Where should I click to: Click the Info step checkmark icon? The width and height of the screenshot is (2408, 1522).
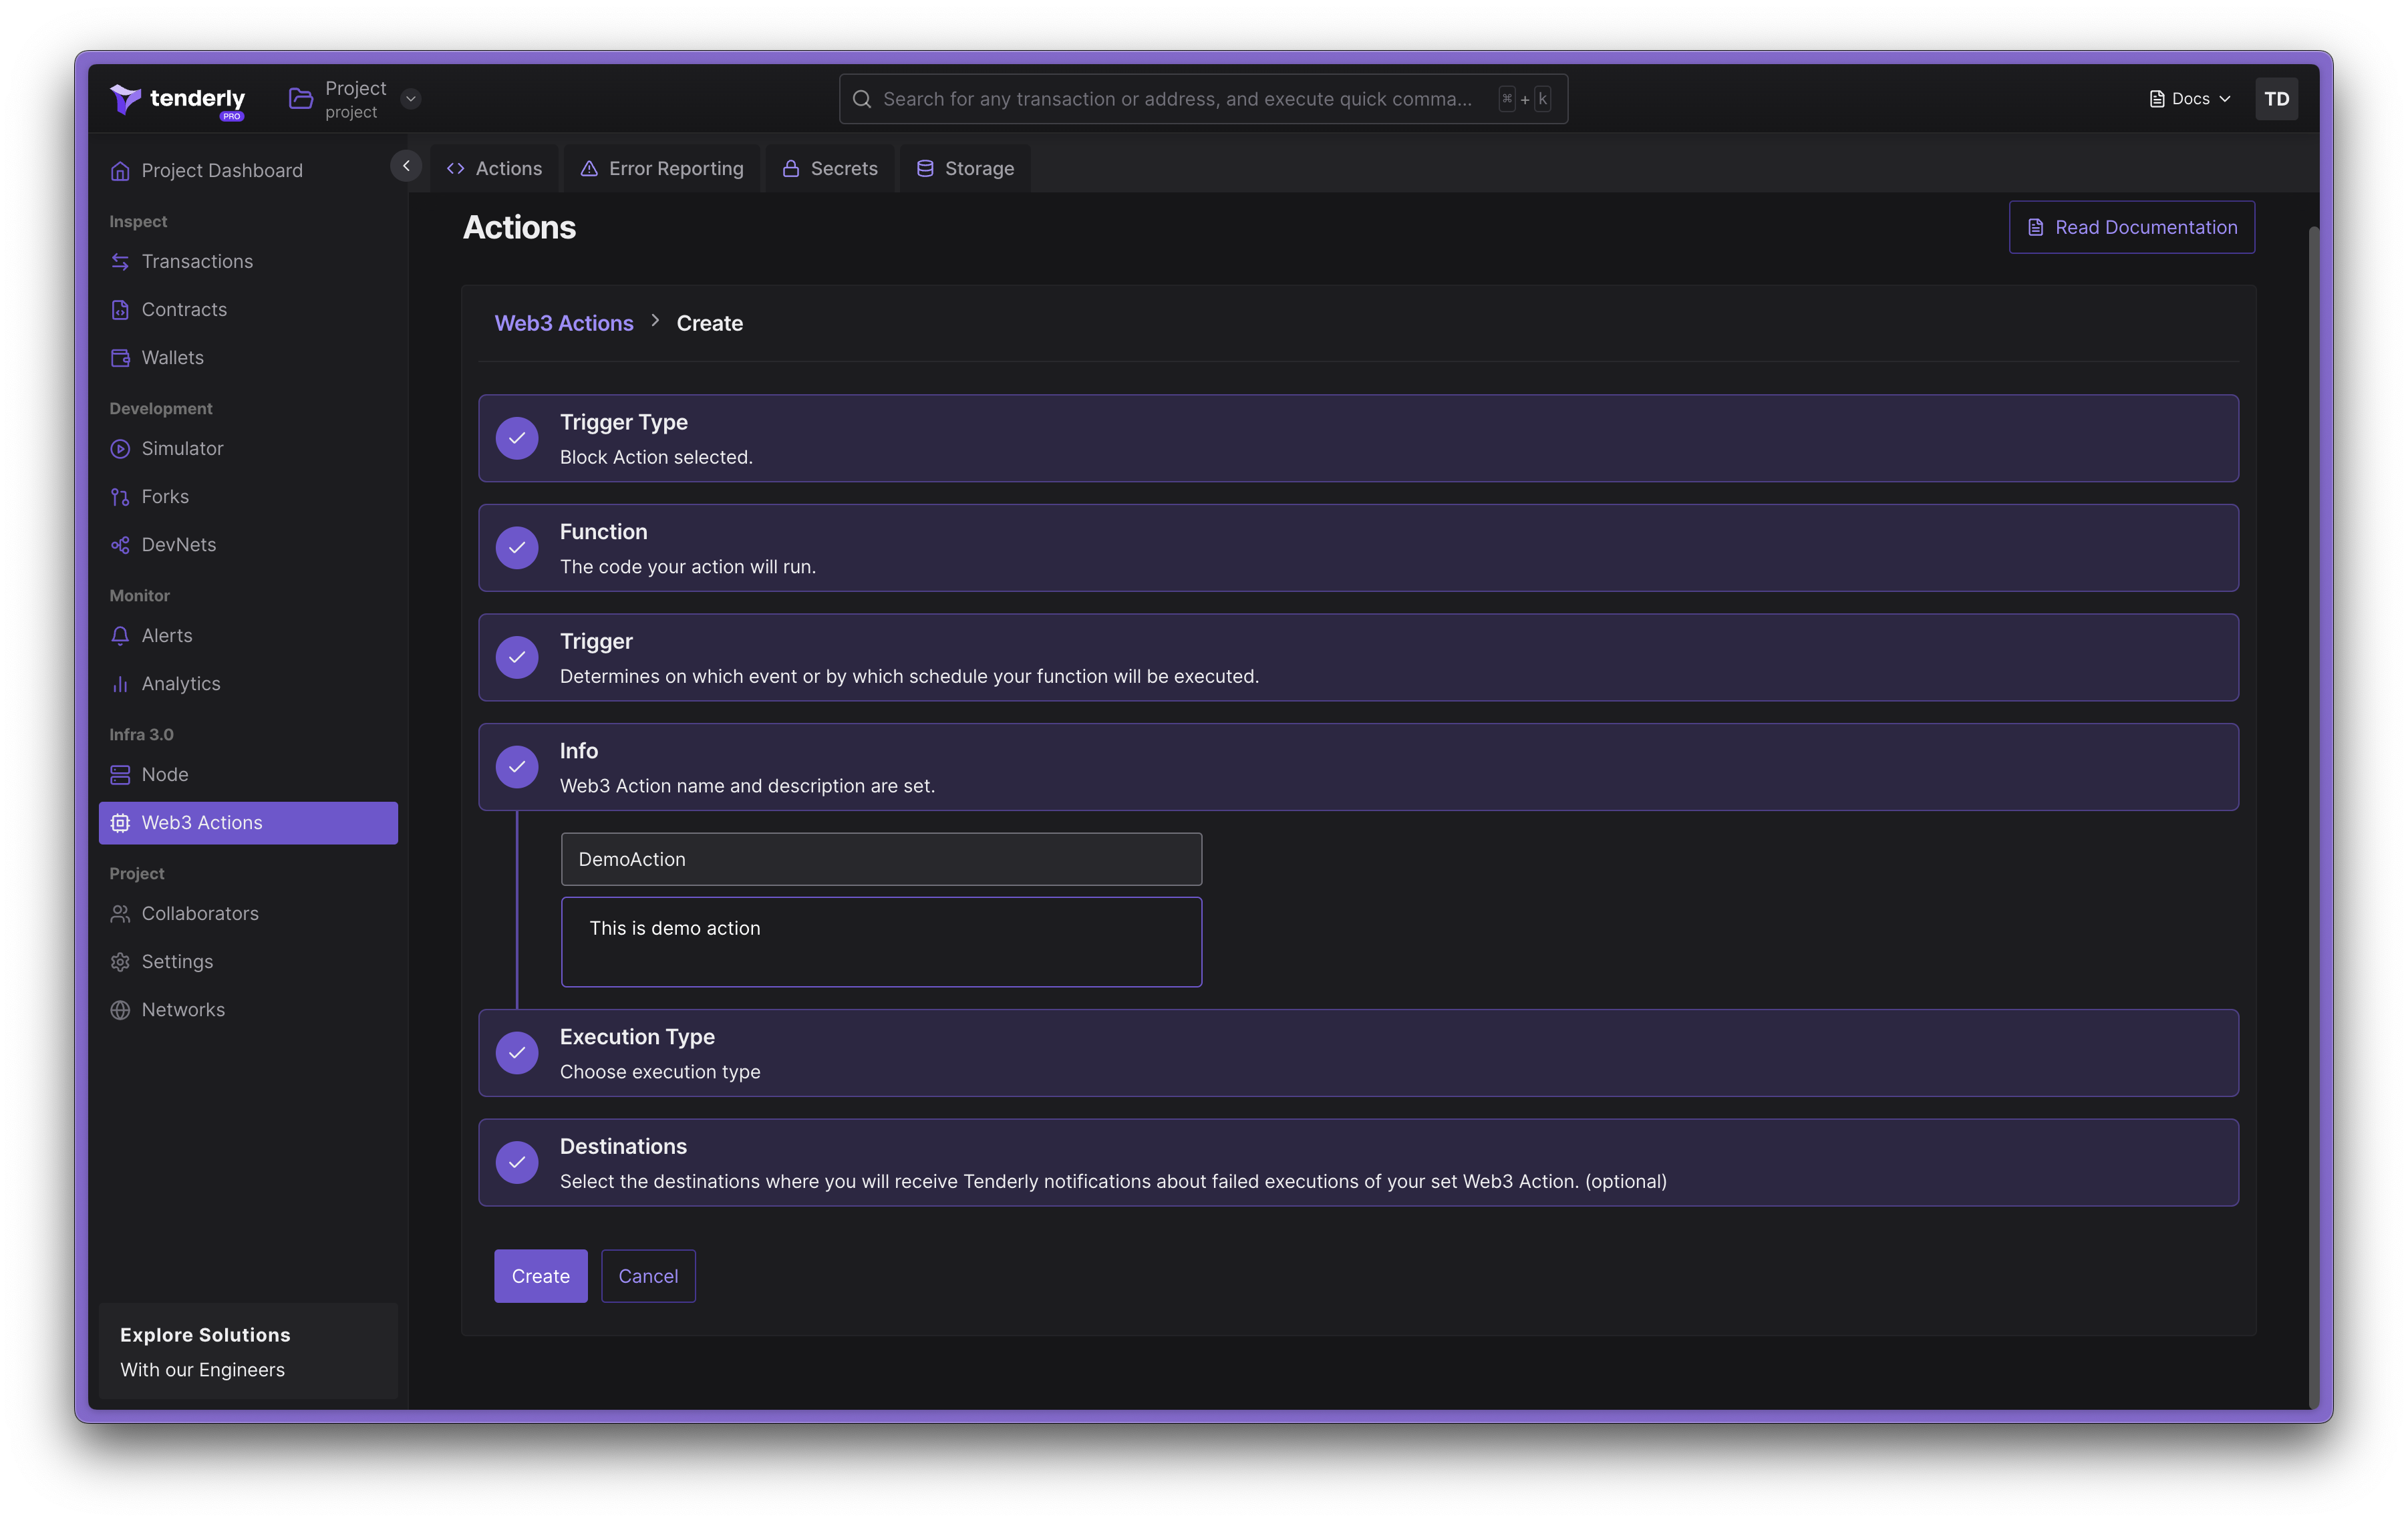517,767
